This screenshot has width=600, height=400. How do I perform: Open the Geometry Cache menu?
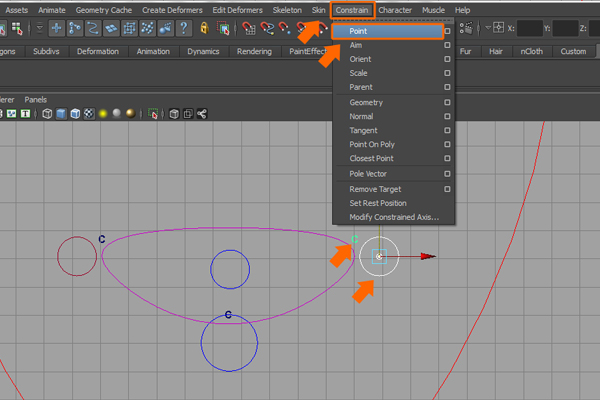(x=104, y=10)
